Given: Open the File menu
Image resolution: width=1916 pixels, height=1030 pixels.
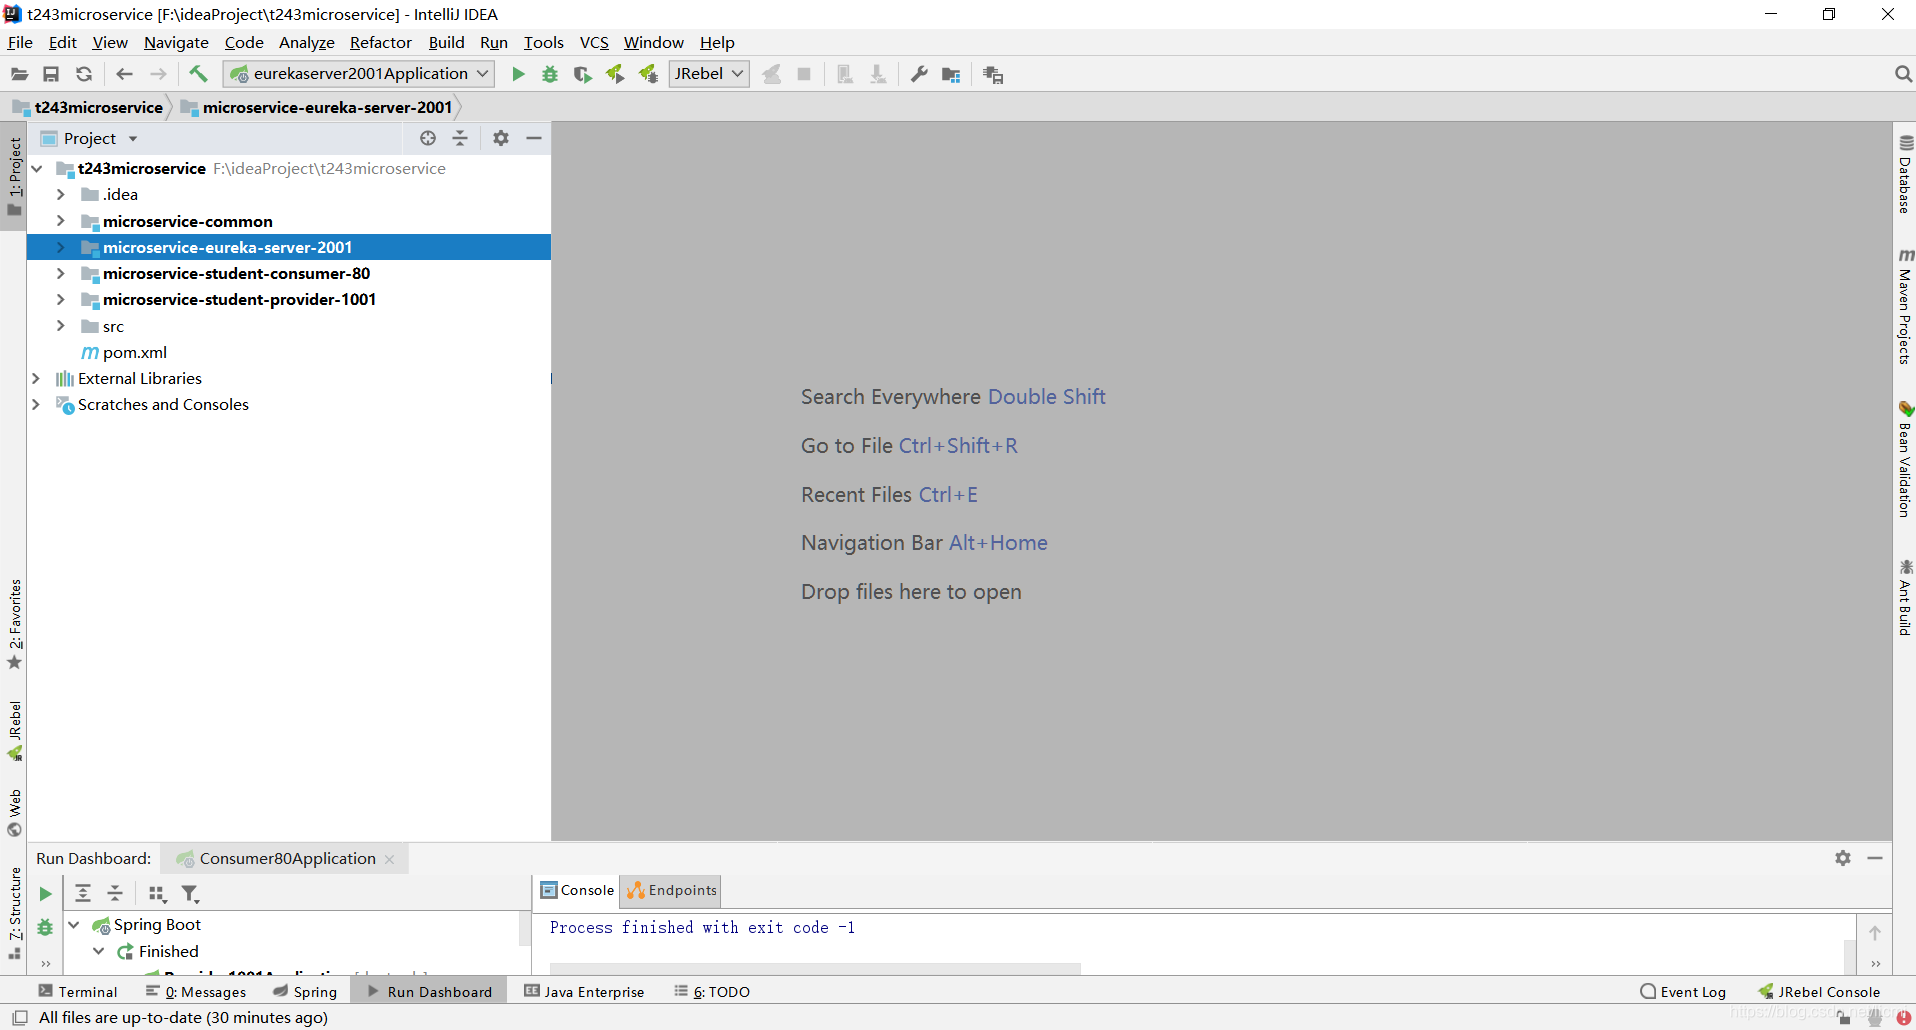Looking at the screenshot, I should [20, 42].
